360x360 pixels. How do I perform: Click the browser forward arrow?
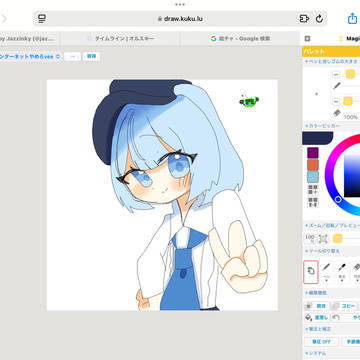point(4,19)
